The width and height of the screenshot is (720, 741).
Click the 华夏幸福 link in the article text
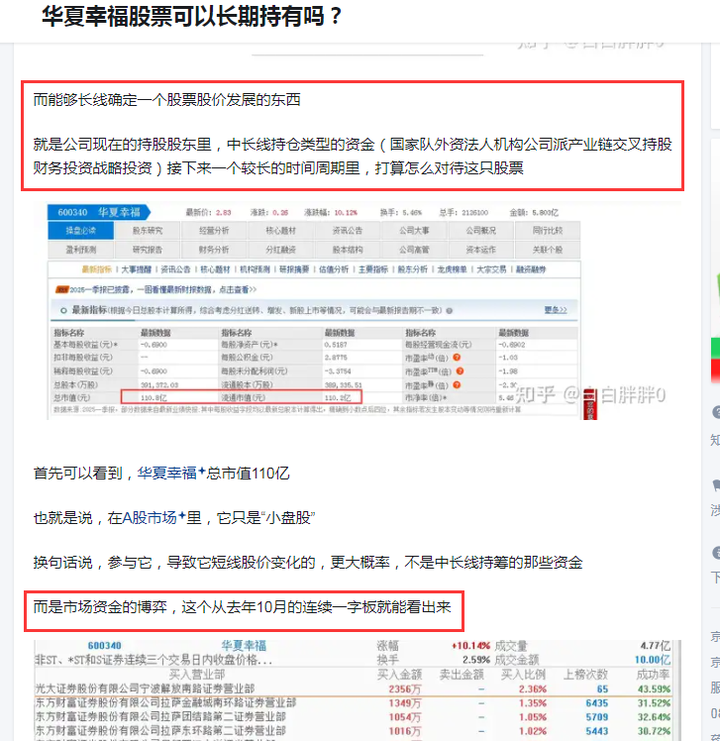point(167,473)
